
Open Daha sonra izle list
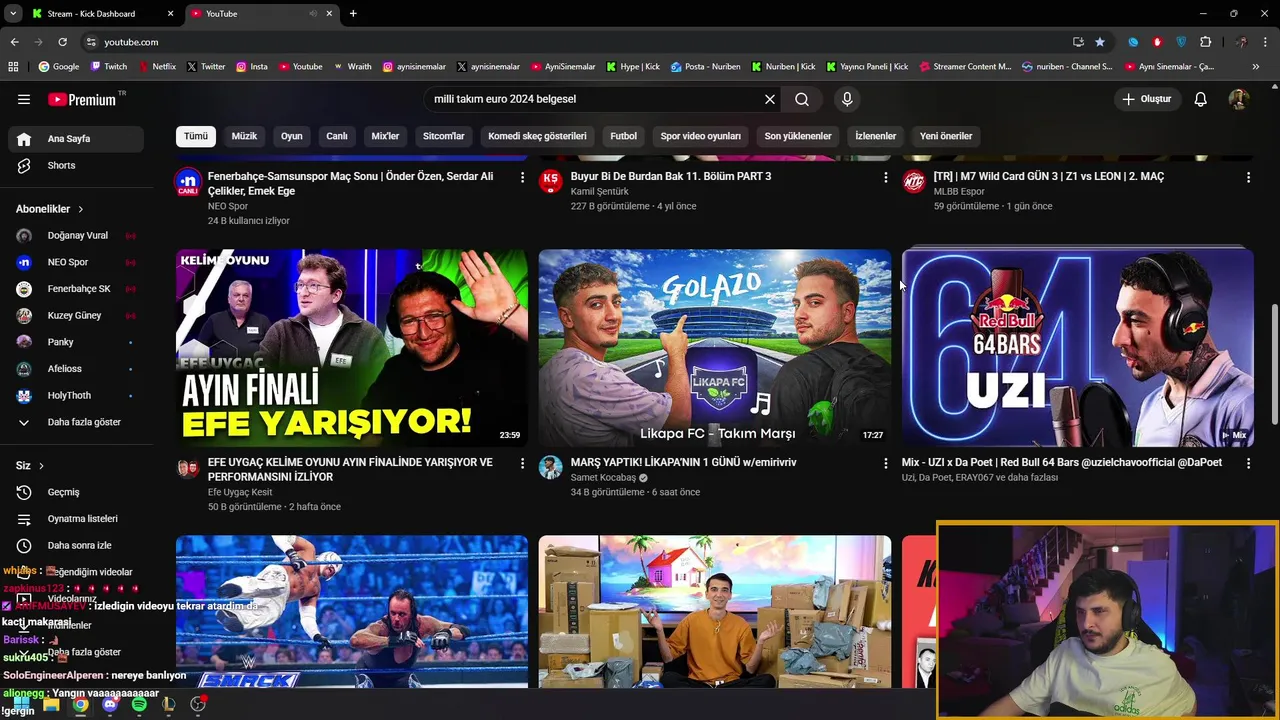76,546
